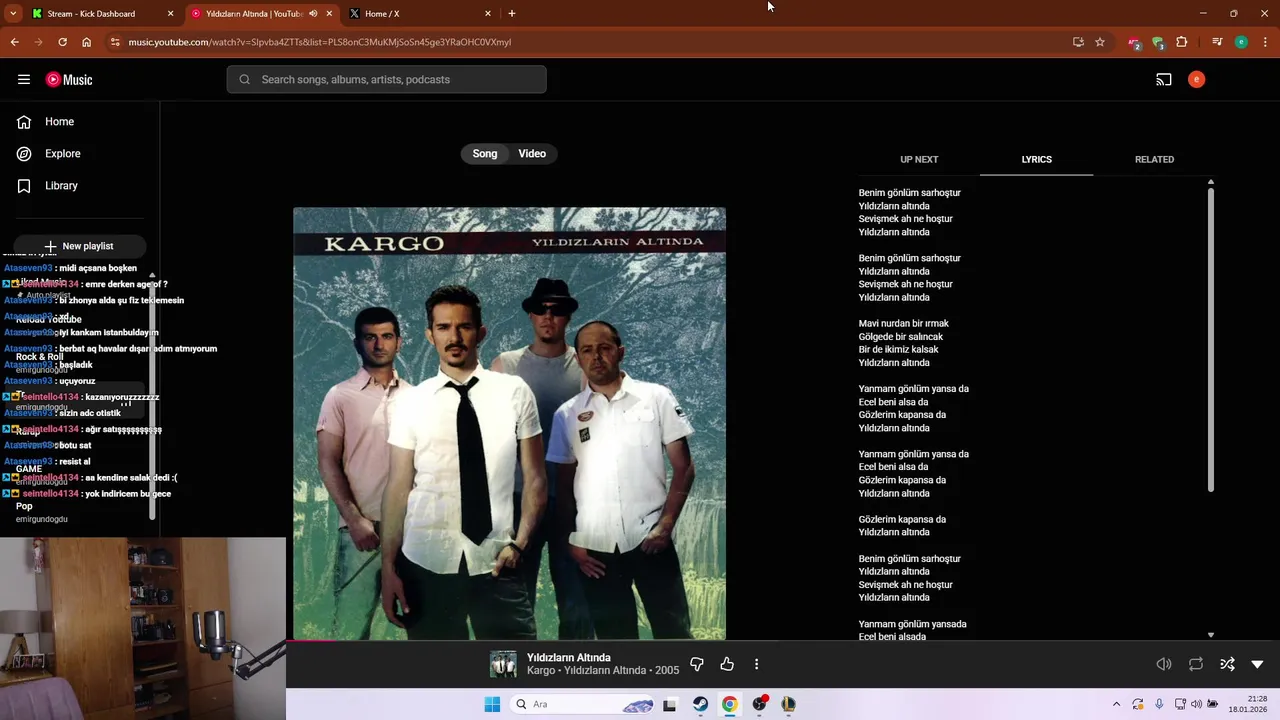Open the AdBlock extension icon
Viewport: 1280px width, 720px height.
[1133, 42]
